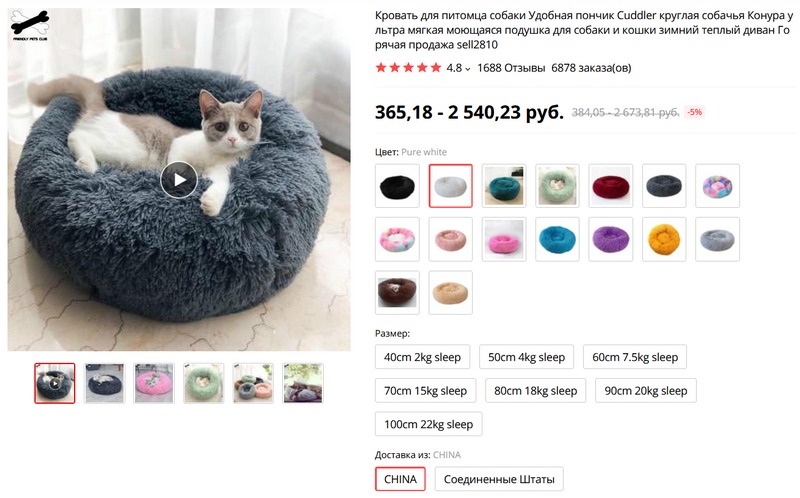The image size is (800, 498).
Task: Choose the 70cm 15kg sleep size
Action: (425, 390)
